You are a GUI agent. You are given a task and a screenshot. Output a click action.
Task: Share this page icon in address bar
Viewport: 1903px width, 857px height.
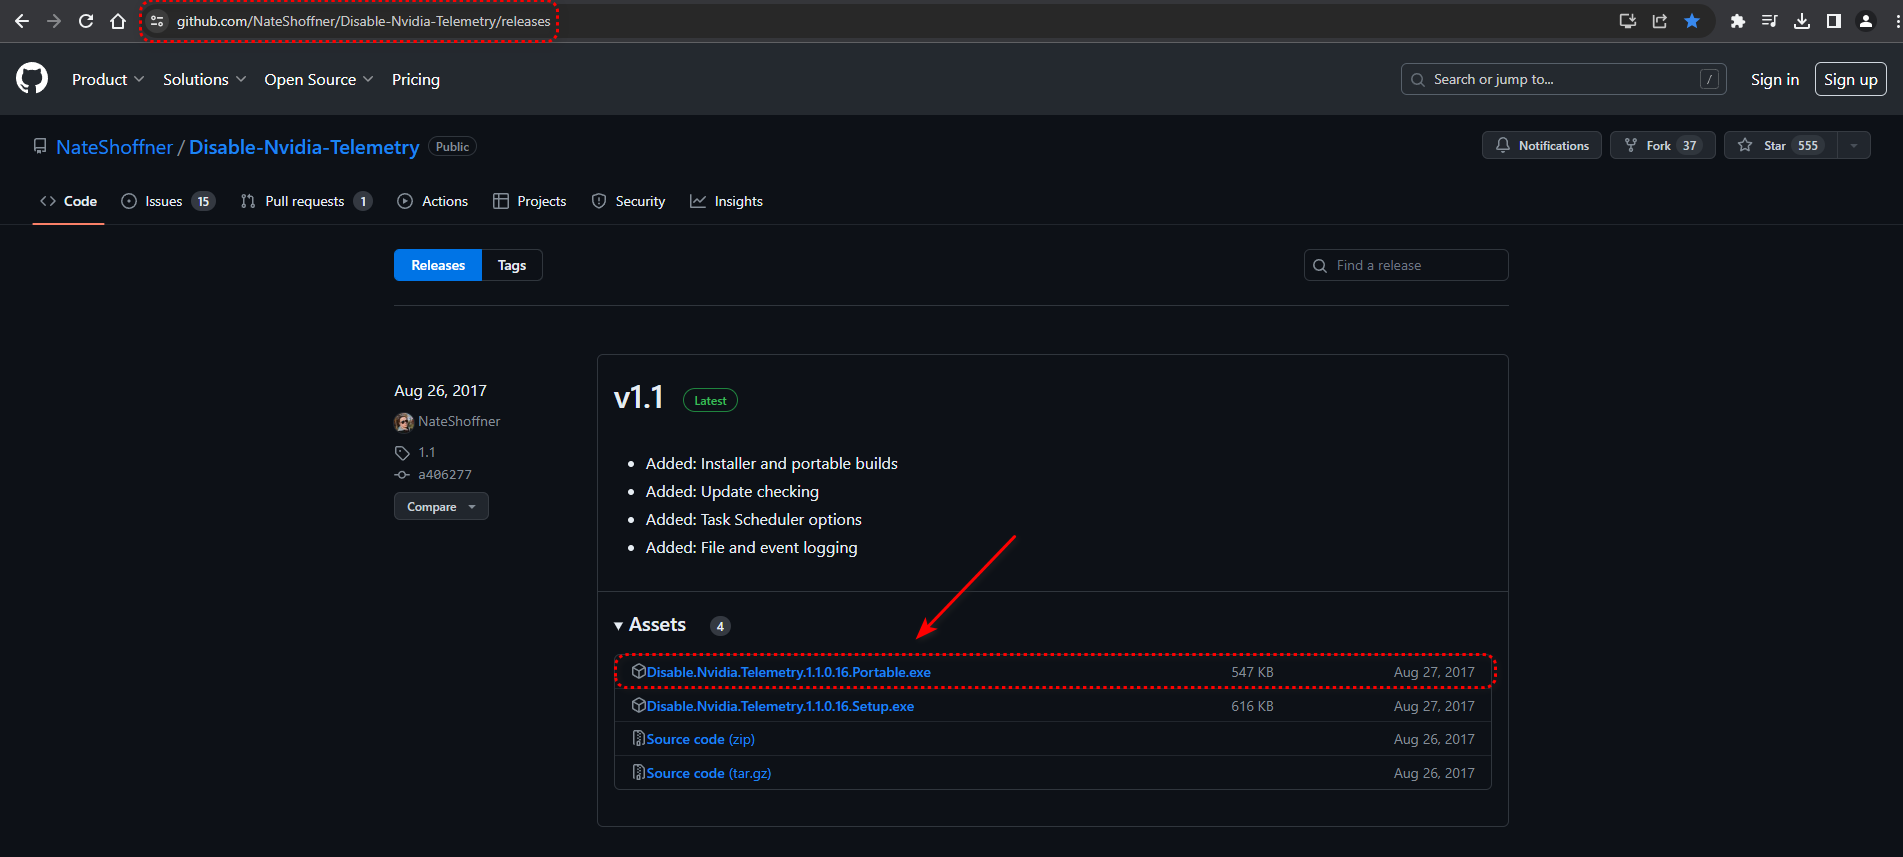[1660, 21]
